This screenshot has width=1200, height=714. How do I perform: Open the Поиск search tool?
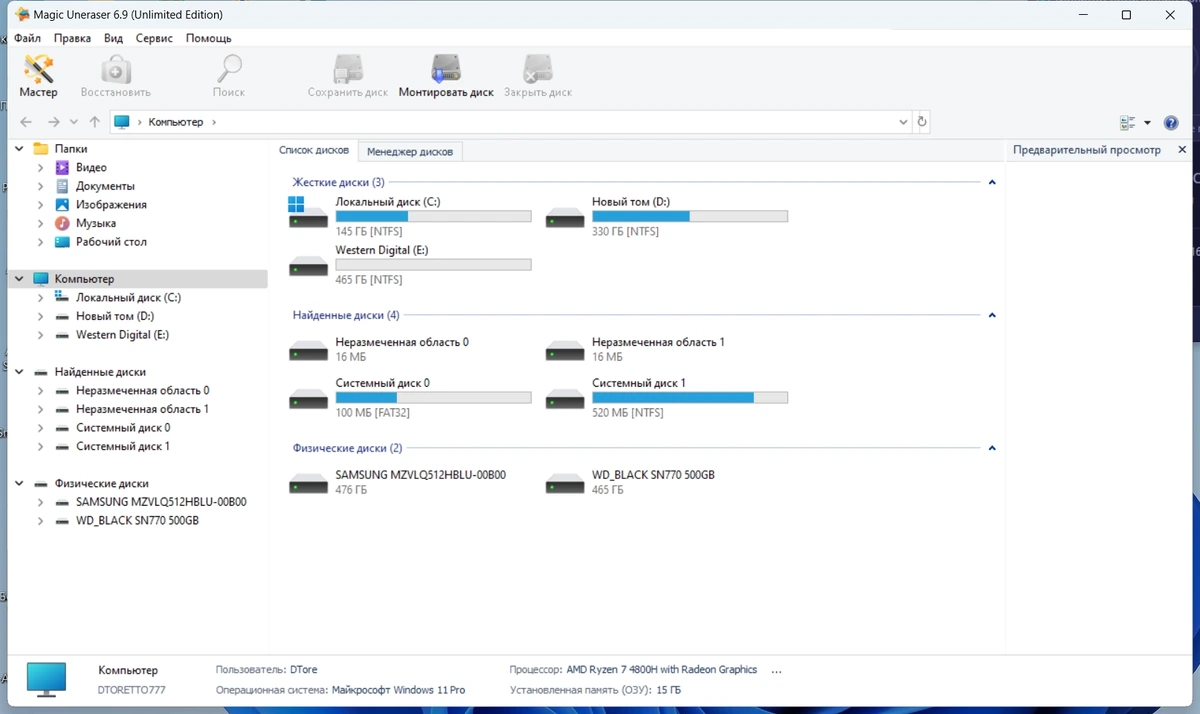pyautogui.click(x=229, y=76)
